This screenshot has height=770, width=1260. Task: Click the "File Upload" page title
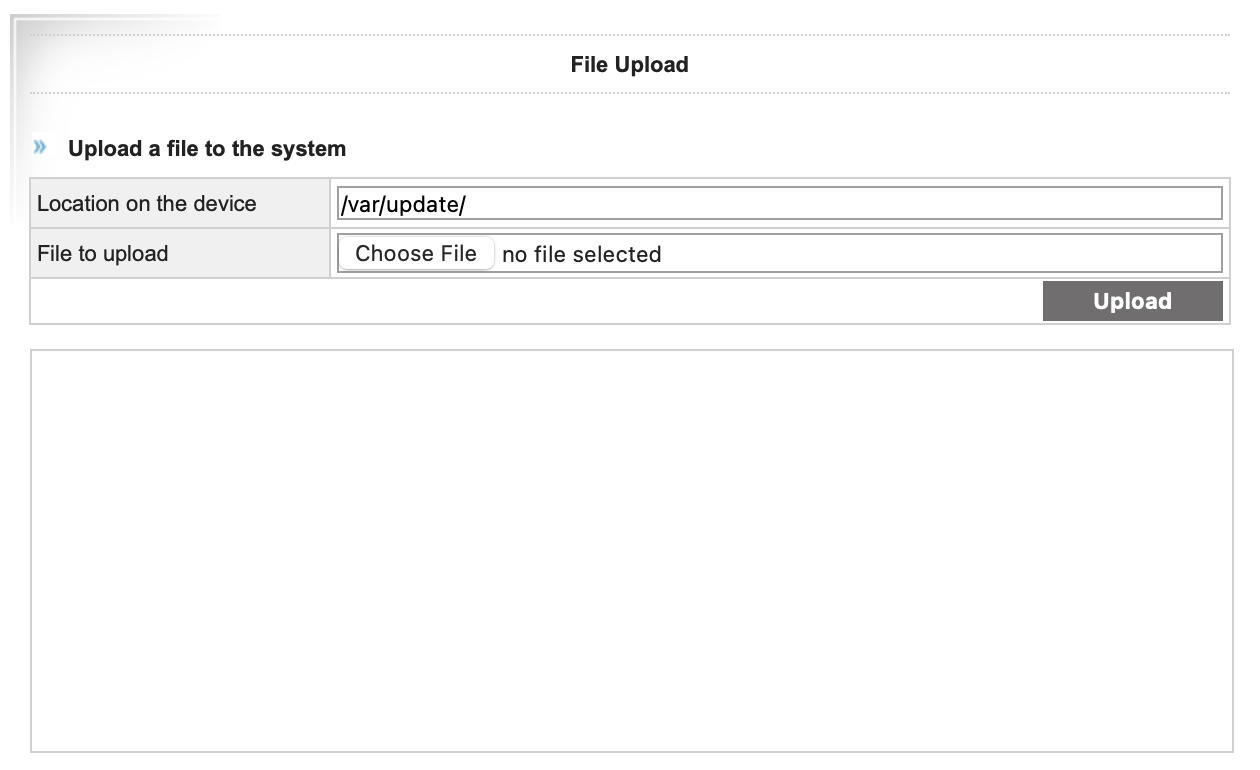pyautogui.click(x=629, y=65)
